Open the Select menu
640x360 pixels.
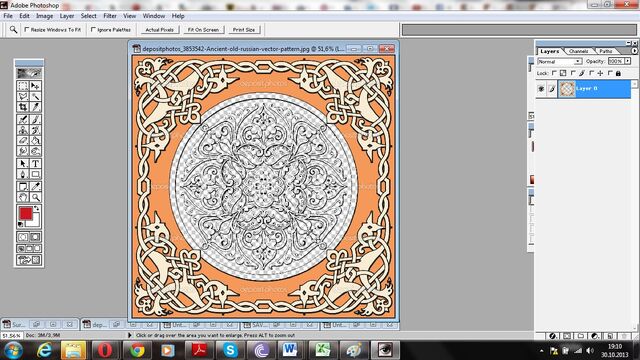pyautogui.click(x=89, y=16)
